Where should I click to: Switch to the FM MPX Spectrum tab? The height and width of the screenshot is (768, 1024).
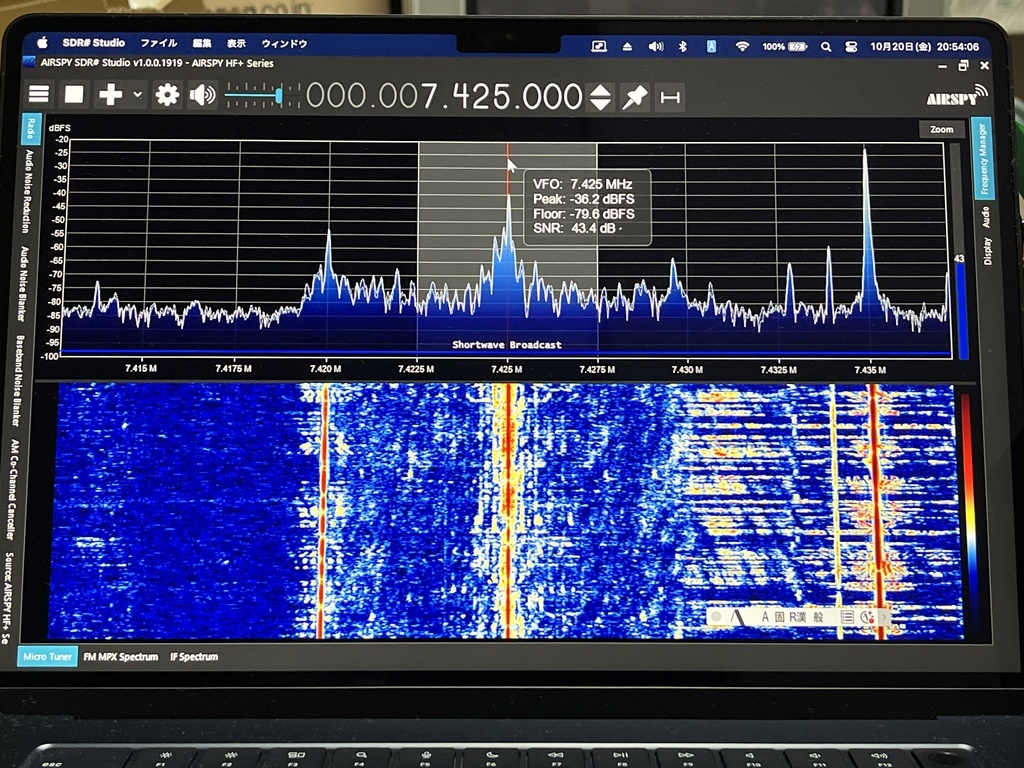[122, 657]
